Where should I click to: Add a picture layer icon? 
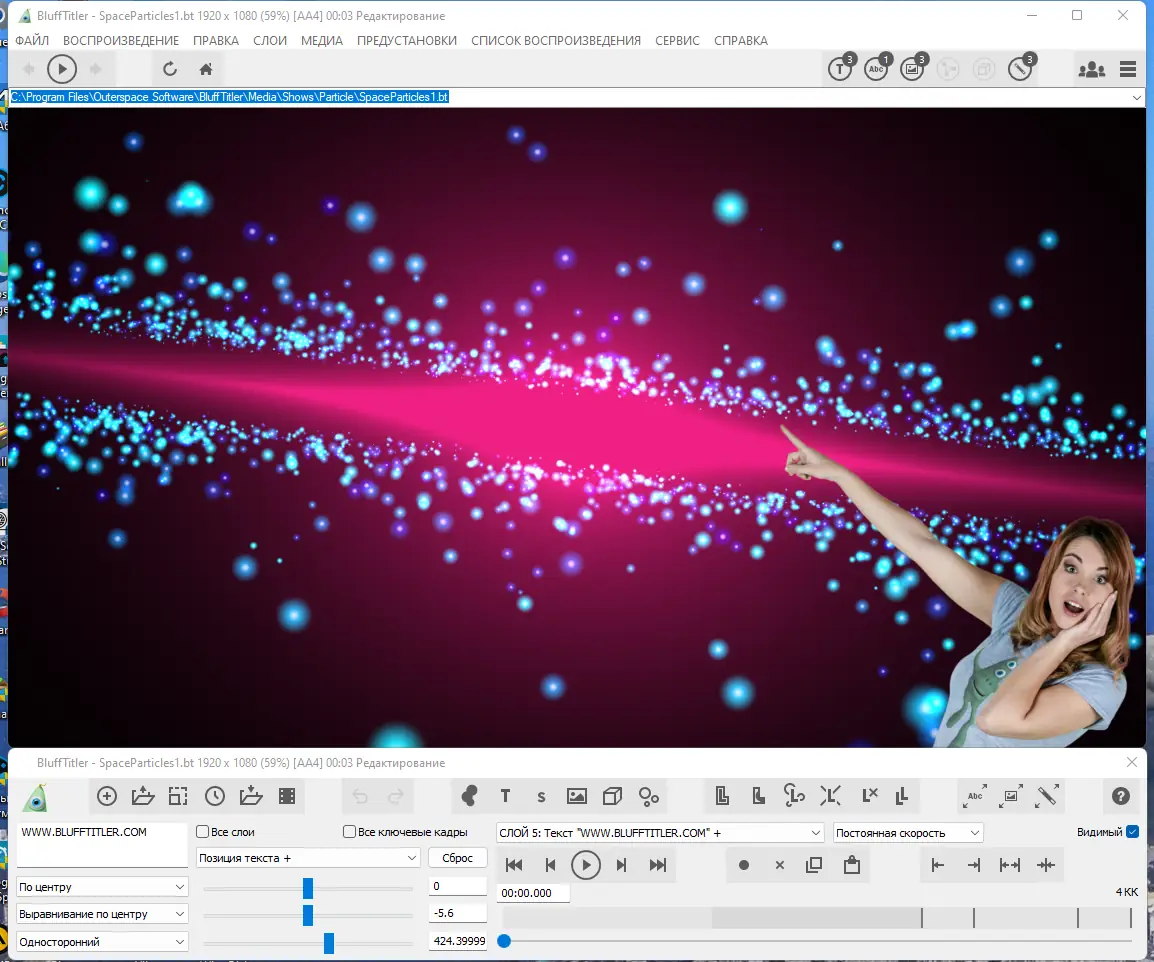[x=576, y=796]
